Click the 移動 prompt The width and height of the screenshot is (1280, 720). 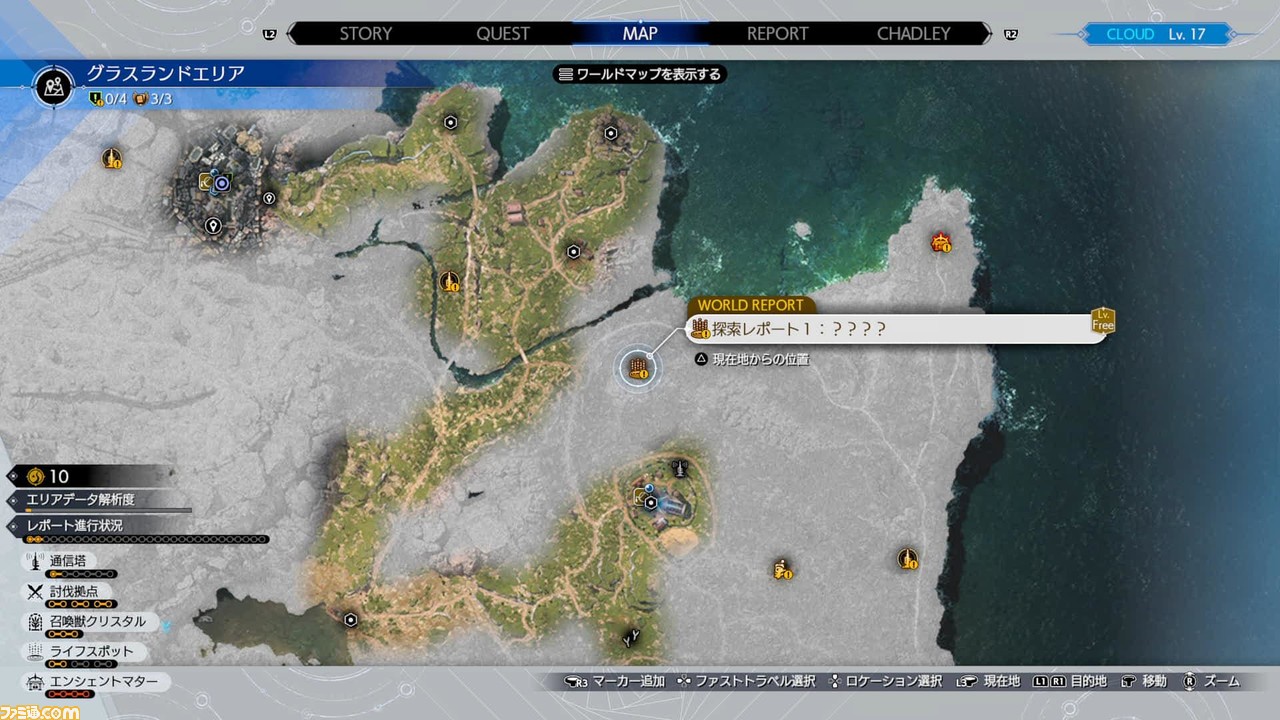[x=1143, y=681]
